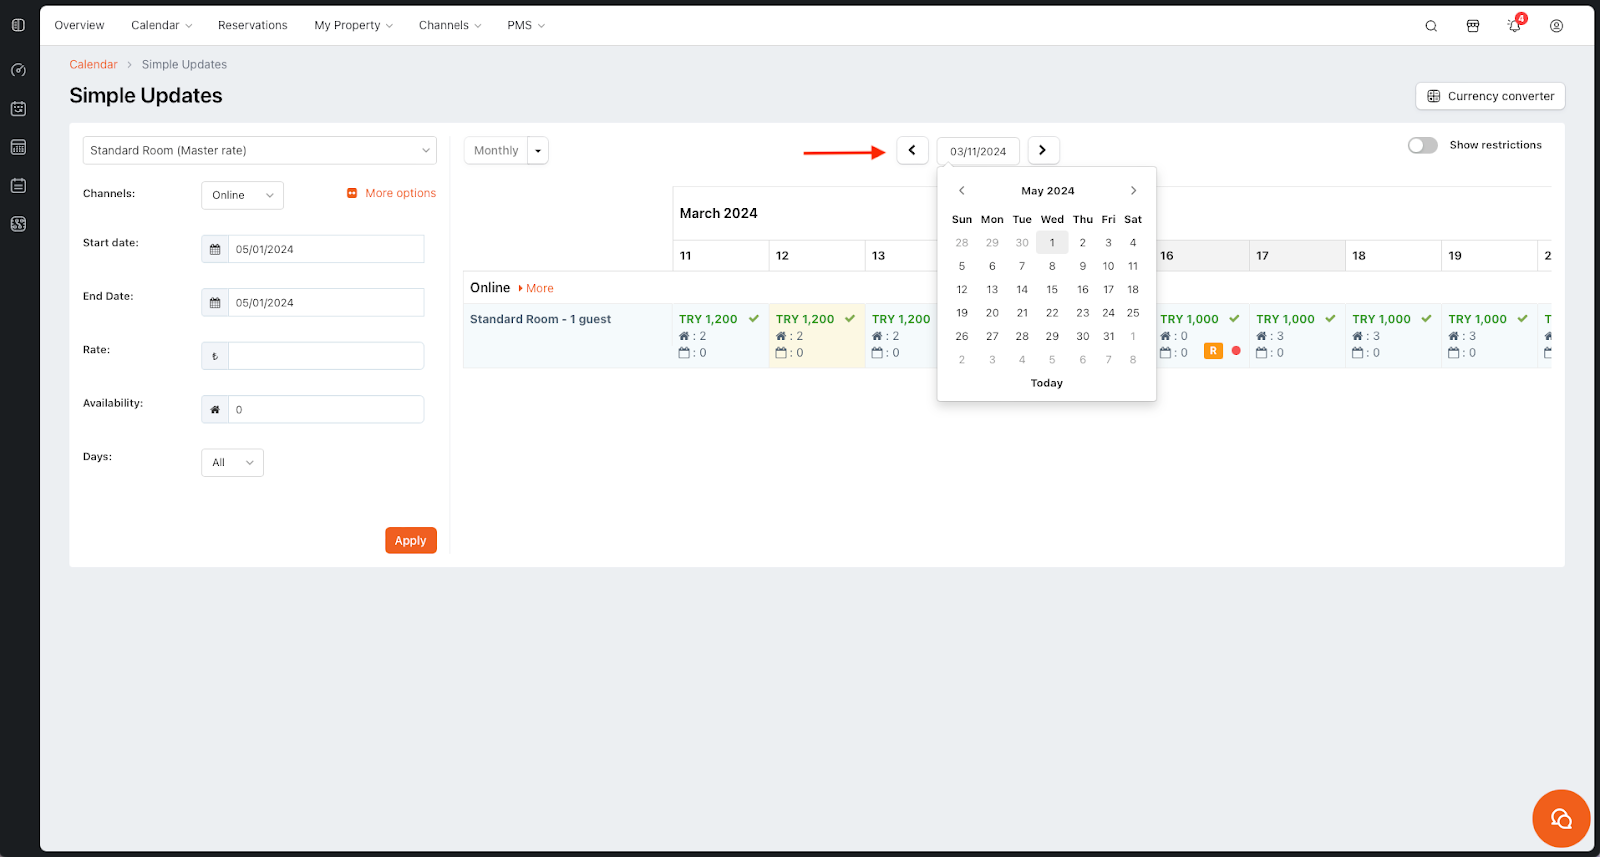Select May 15 in the date picker
The height and width of the screenshot is (857, 1600).
click(x=1052, y=290)
